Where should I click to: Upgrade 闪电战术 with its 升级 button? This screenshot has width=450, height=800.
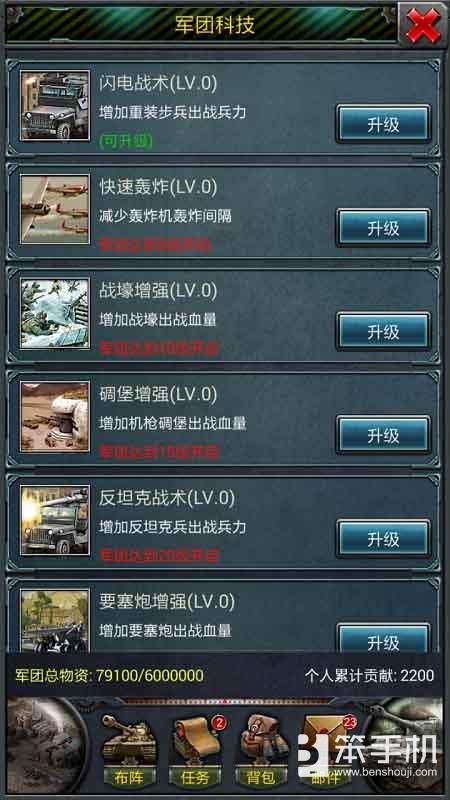[383, 124]
